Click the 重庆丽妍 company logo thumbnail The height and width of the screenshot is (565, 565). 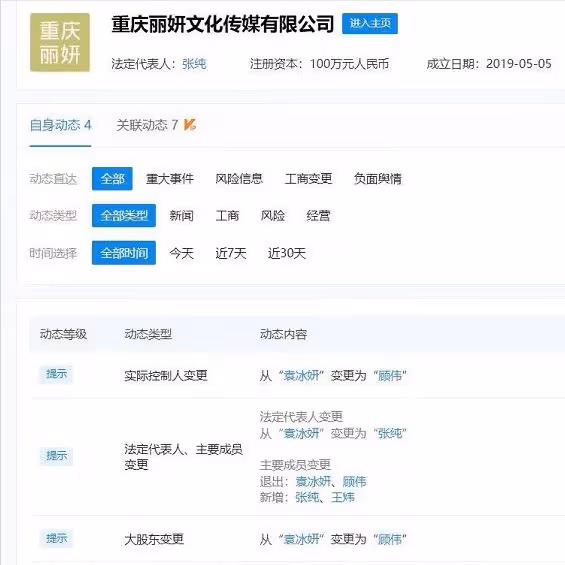60,42
